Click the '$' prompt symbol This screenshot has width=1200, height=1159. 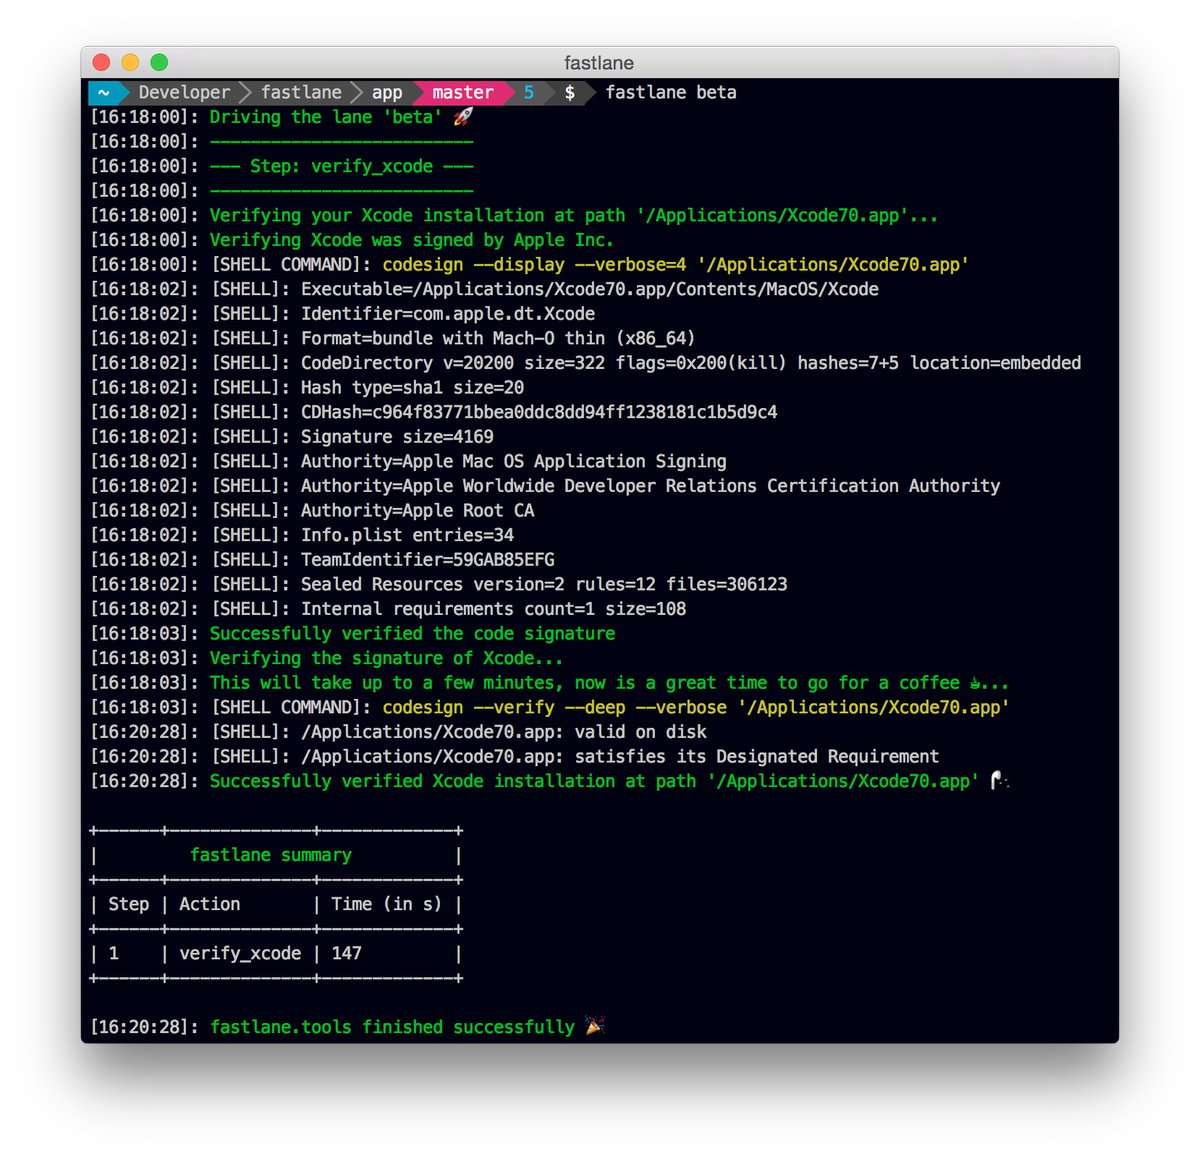click(x=570, y=92)
